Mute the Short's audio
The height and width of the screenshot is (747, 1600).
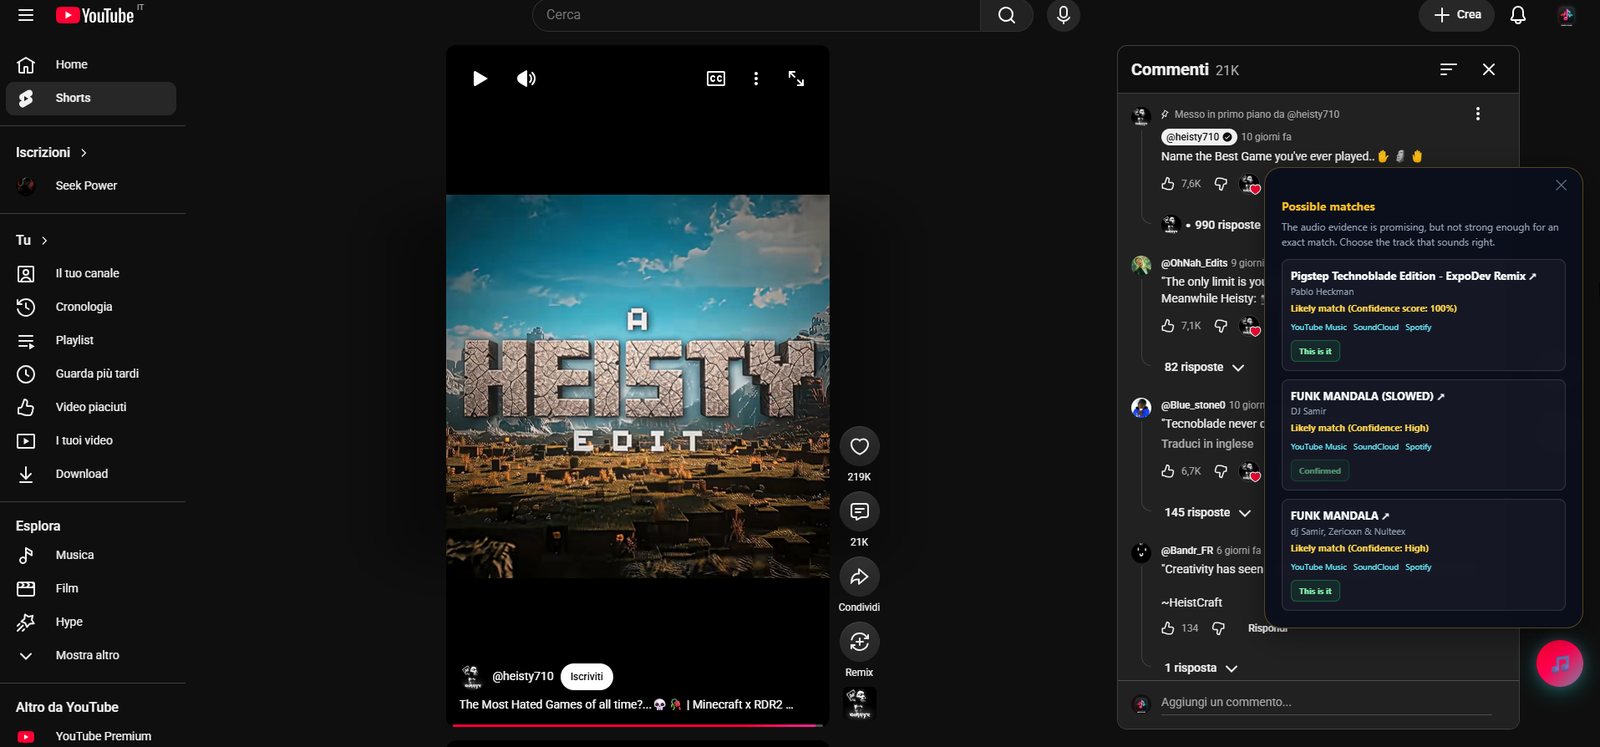pos(526,78)
